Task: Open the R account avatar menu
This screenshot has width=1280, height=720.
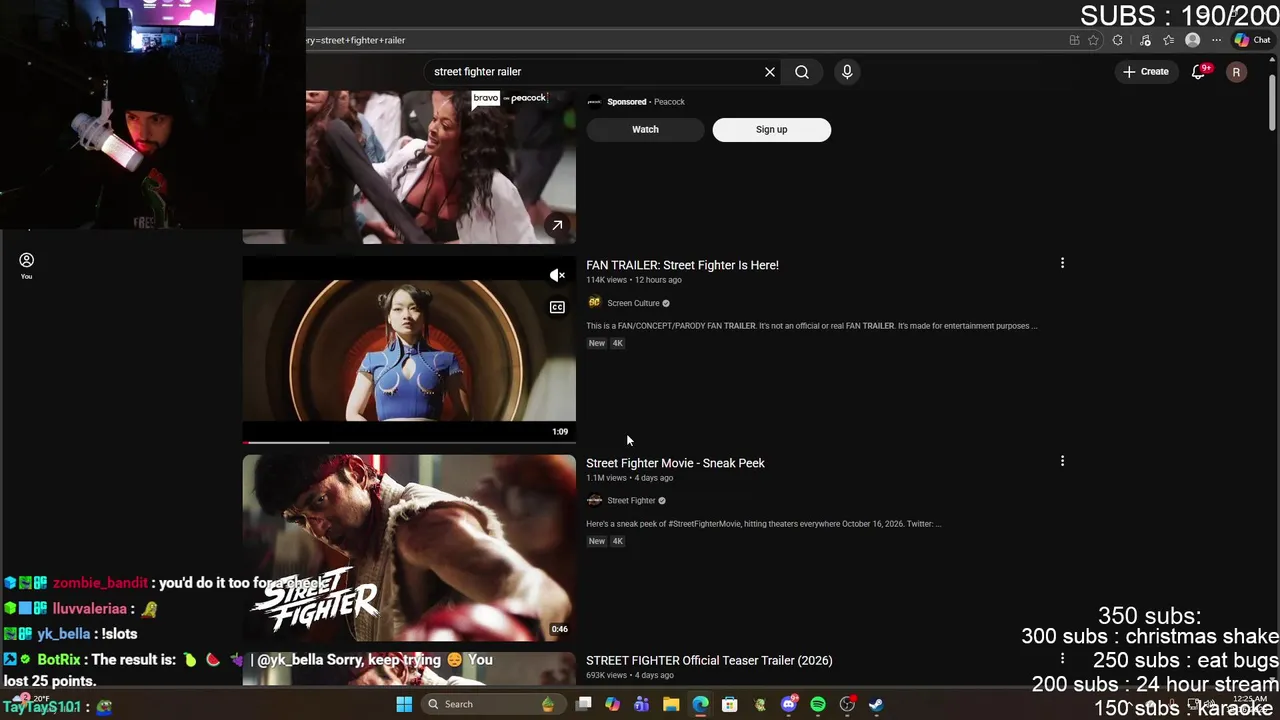Action: [x=1236, y=72]
